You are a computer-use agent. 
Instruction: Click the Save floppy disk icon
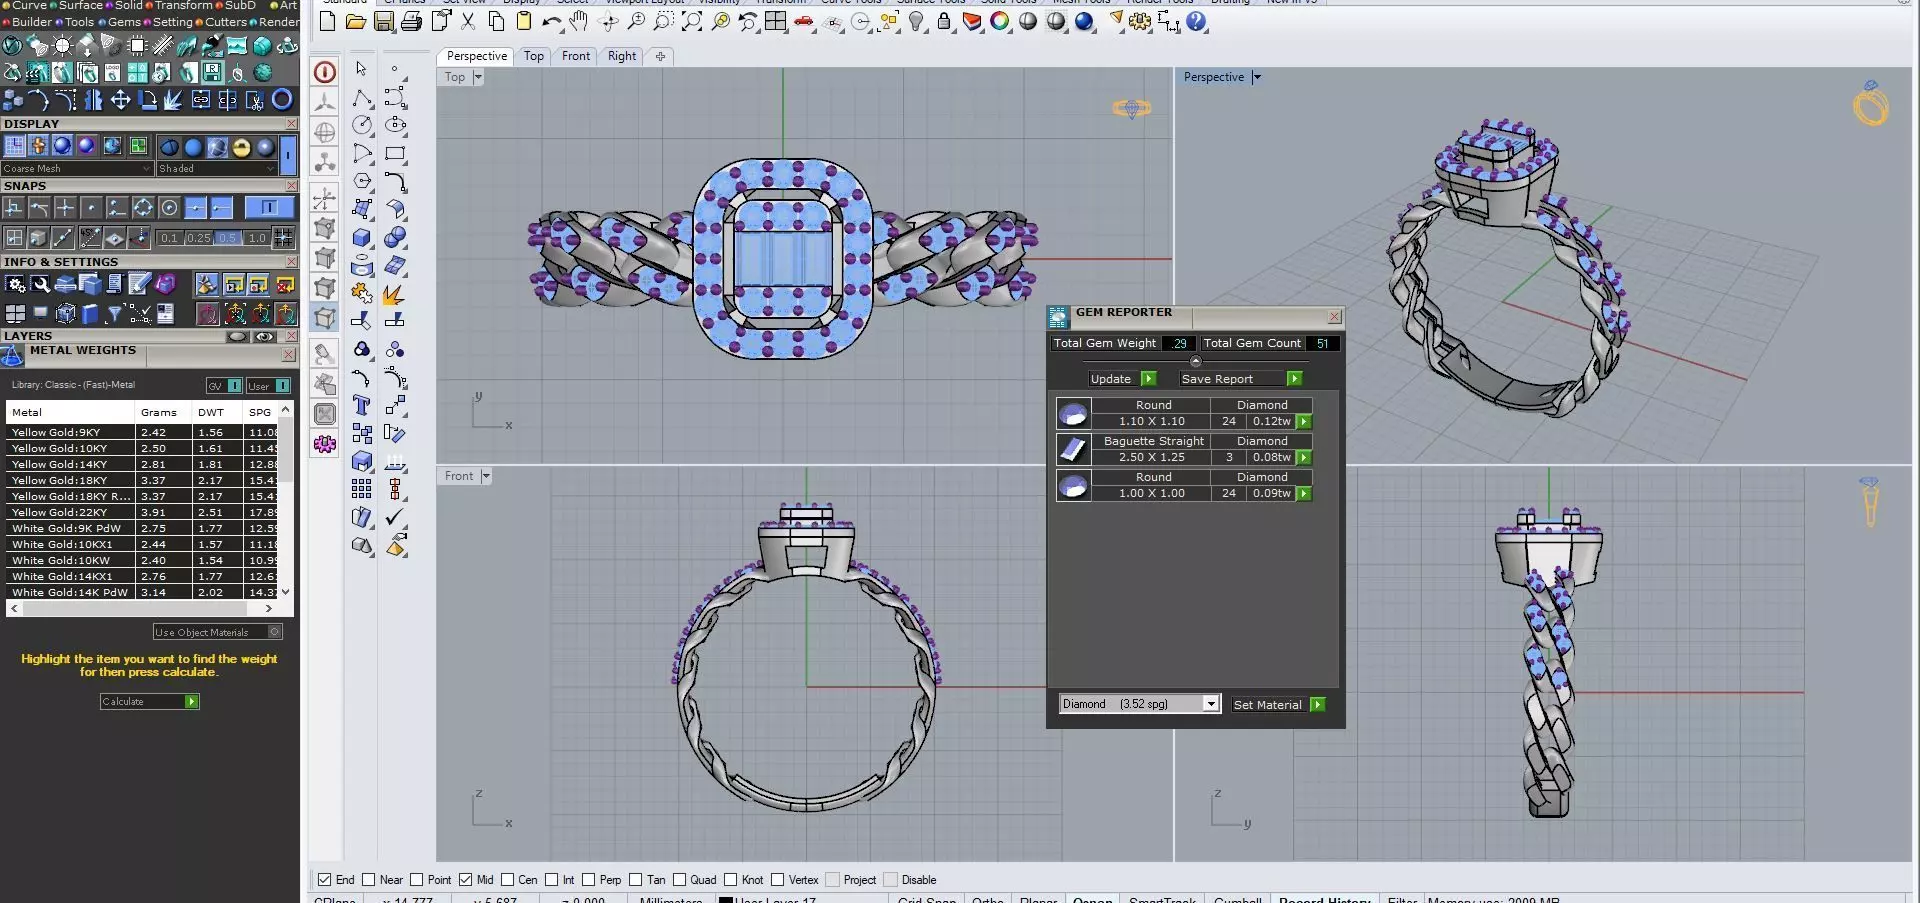point(383,21)
